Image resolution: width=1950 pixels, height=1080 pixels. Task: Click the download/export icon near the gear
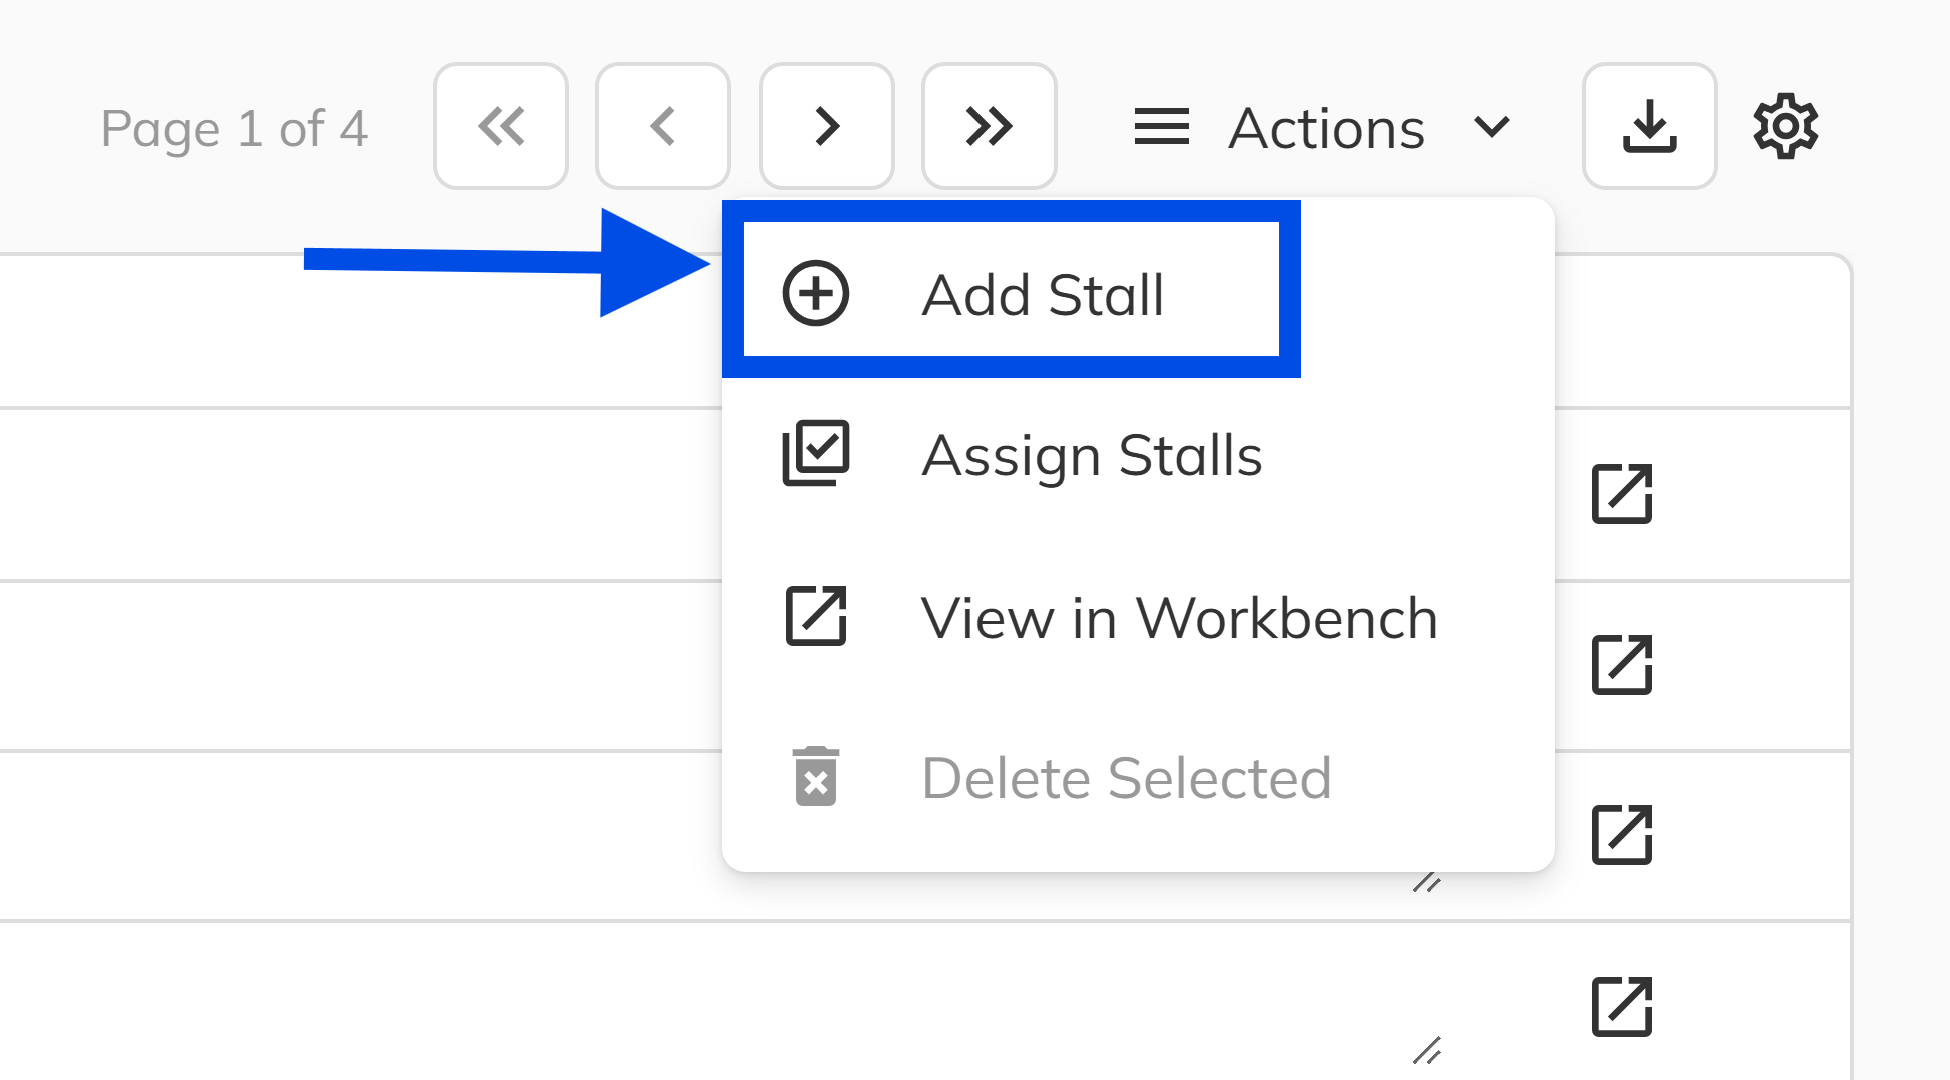point(1648,126)
